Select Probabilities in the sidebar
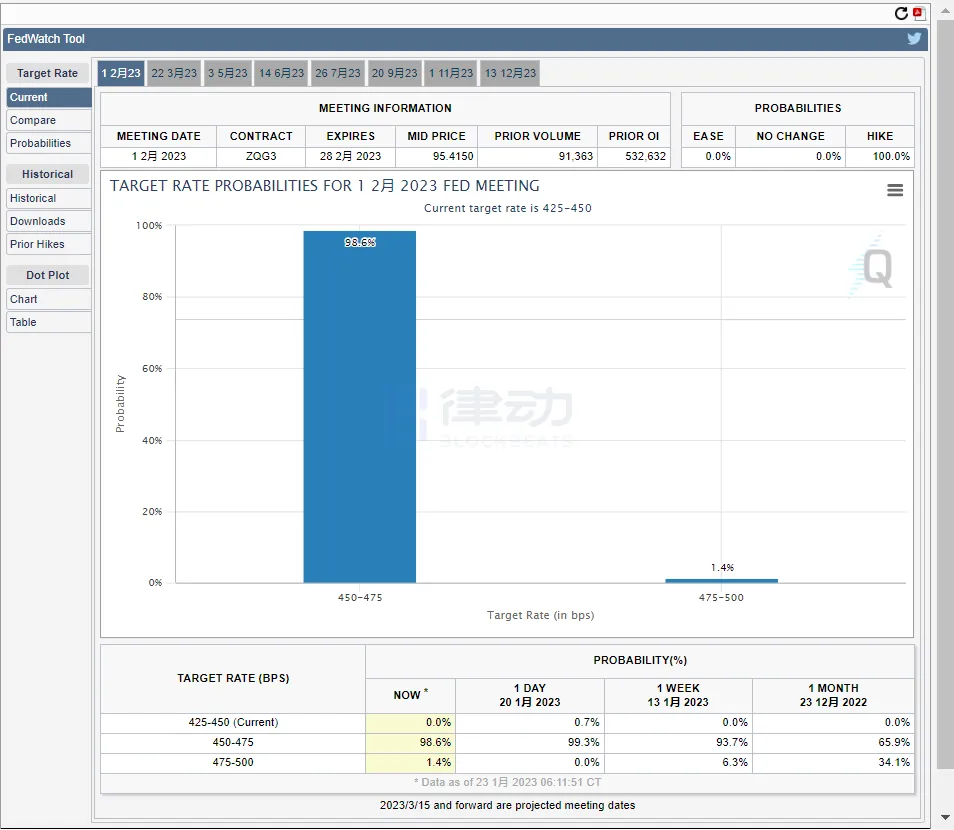Viewport: 954px width, 830px height. click(48, 143)
